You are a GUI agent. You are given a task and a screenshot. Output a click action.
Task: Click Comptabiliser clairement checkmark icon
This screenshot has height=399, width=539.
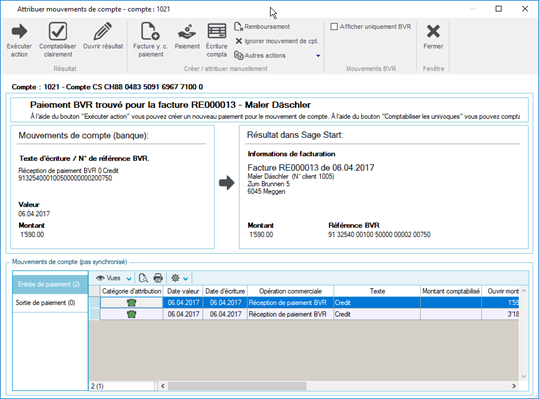click(x=58, y=32)
